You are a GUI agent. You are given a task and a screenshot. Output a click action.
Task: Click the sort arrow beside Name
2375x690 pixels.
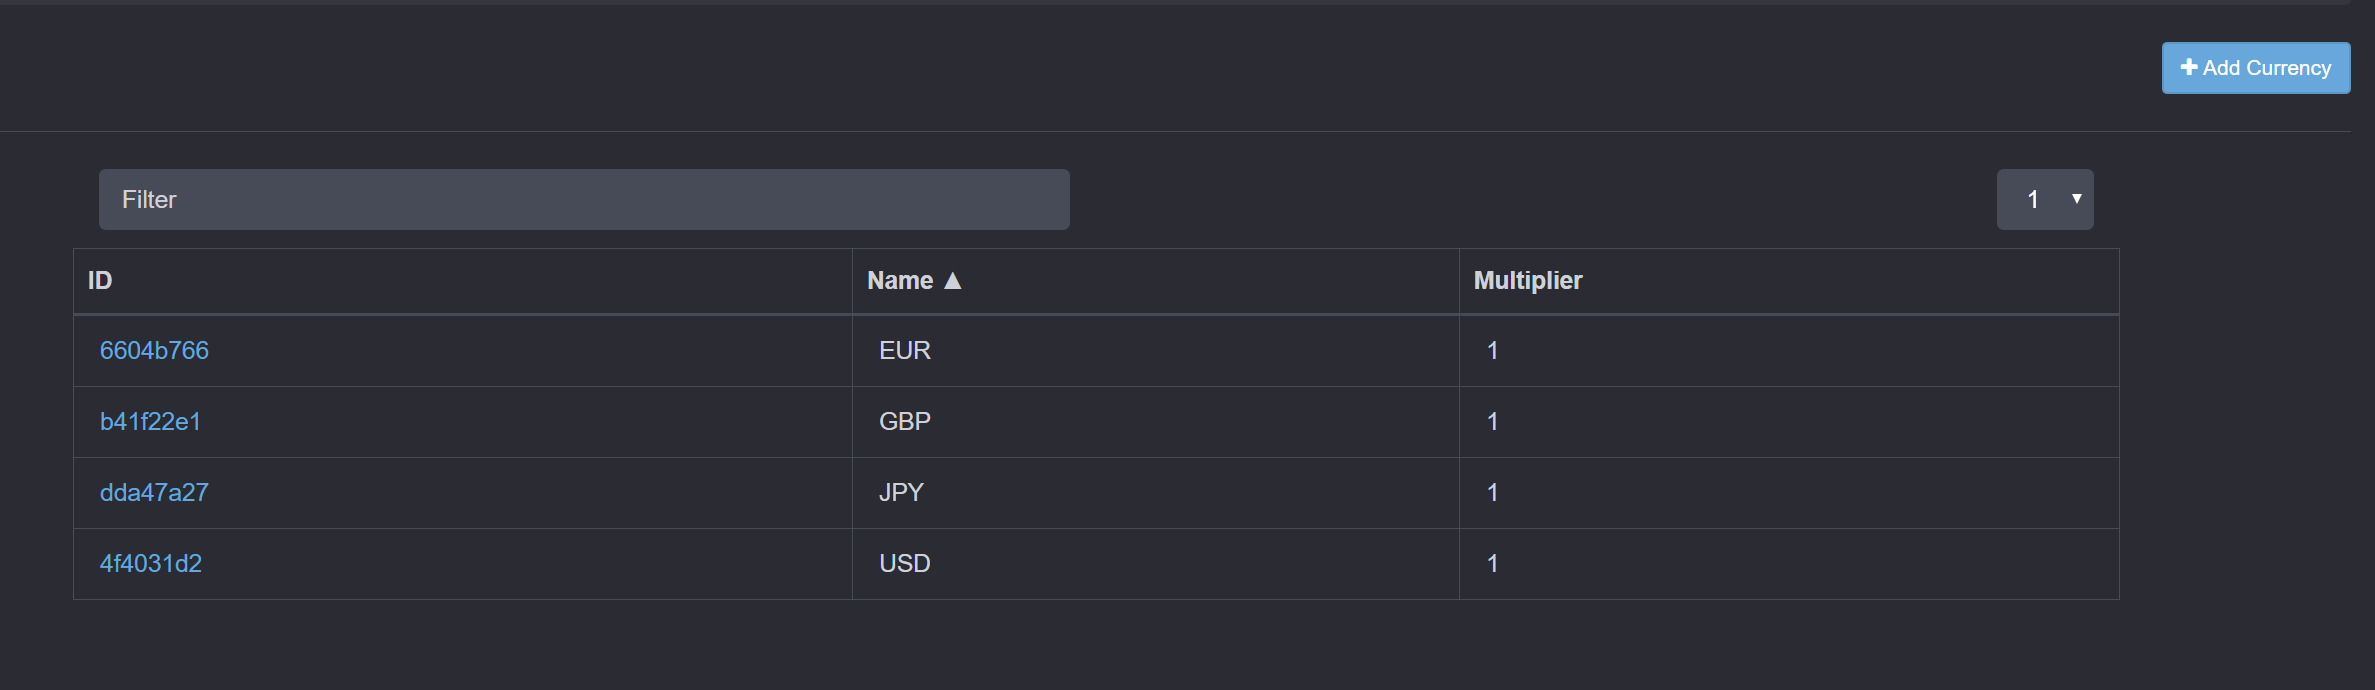953,281
